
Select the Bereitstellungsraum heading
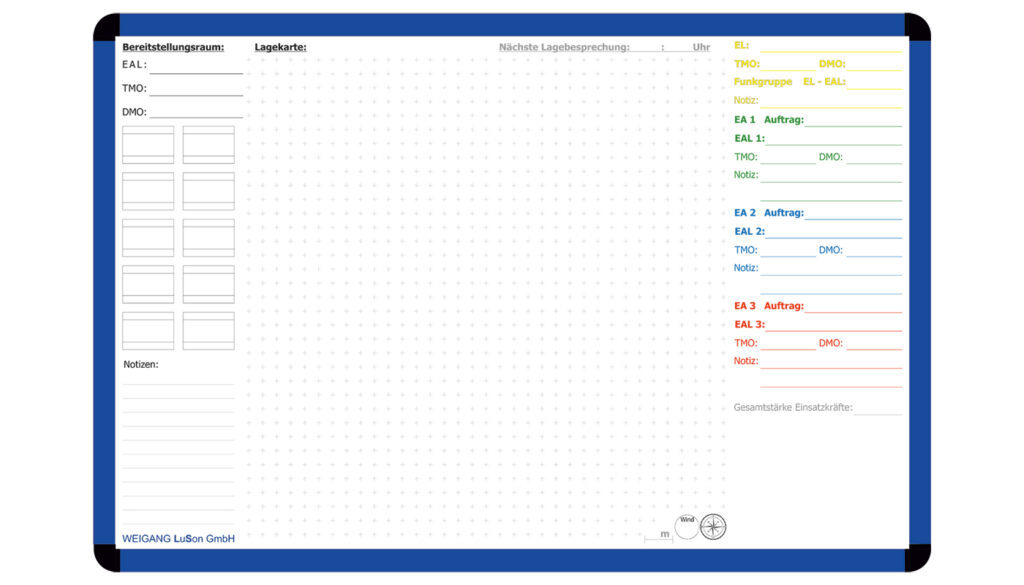click(173, 47)
